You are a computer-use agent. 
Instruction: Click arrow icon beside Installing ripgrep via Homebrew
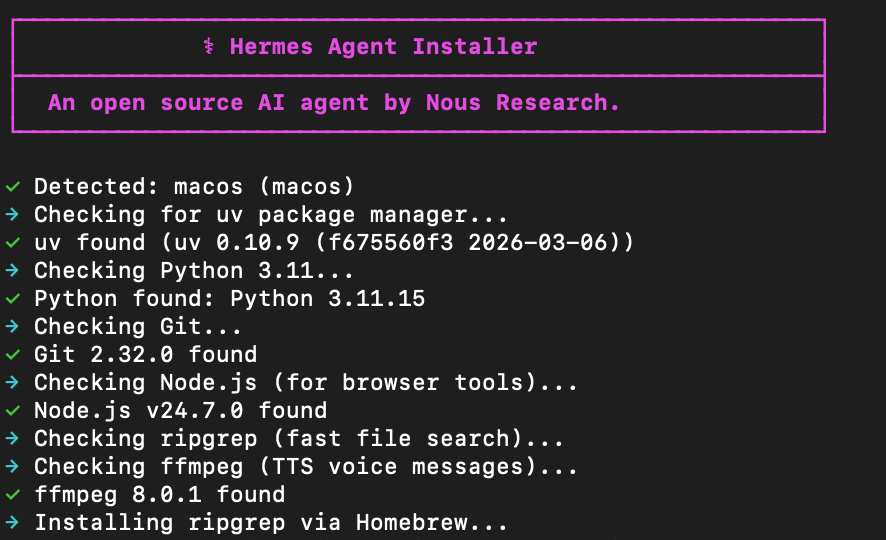click(x=12, y=523)
